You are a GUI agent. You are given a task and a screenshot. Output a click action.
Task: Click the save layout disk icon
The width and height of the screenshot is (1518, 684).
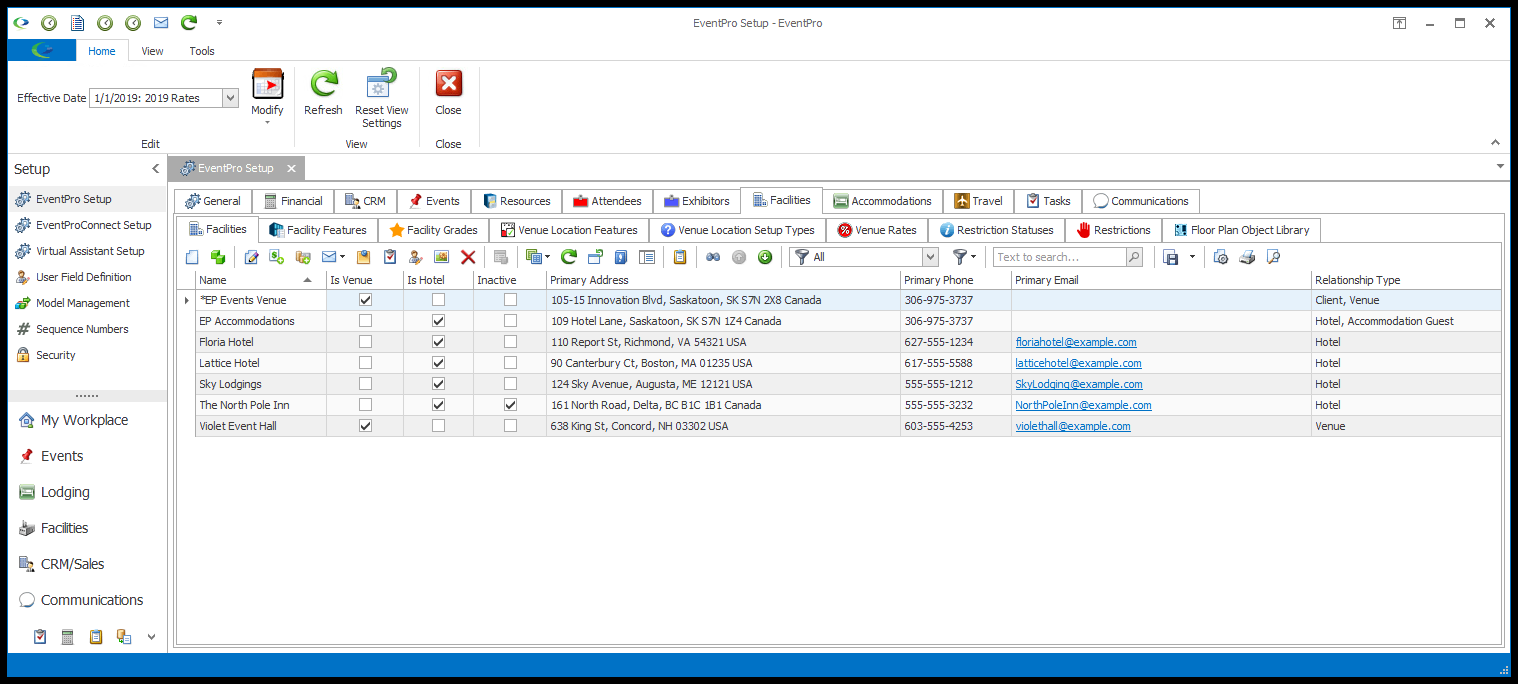point(1171,257)
